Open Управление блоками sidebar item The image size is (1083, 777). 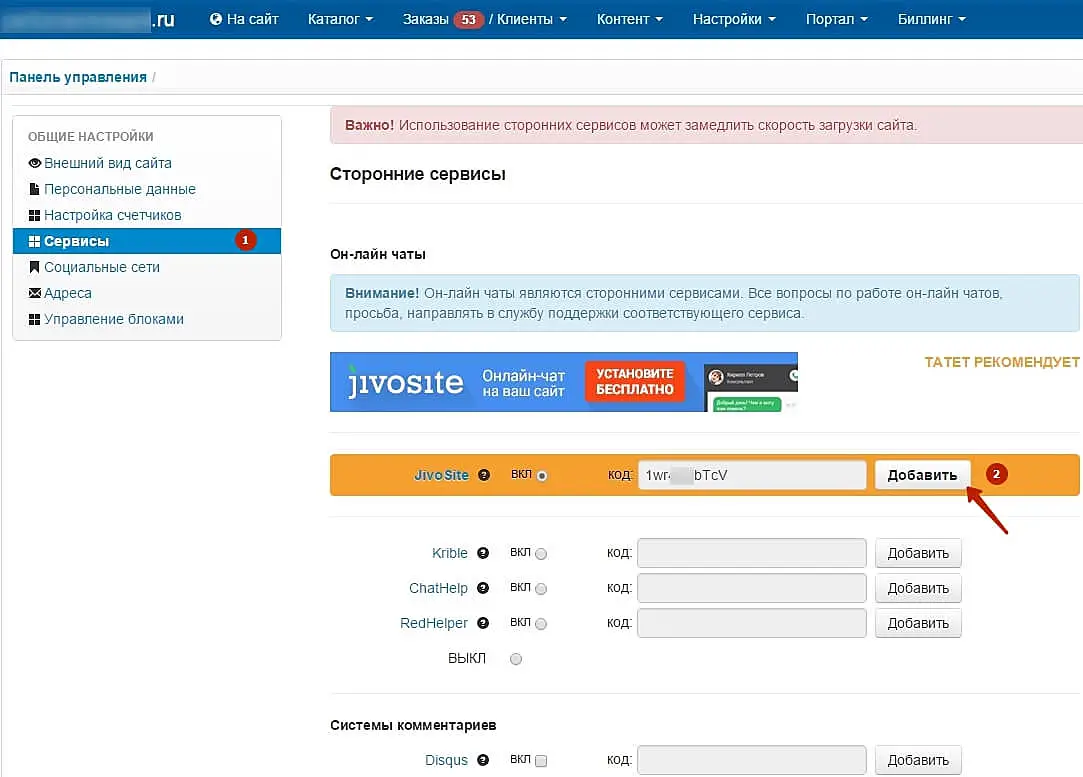113,319
